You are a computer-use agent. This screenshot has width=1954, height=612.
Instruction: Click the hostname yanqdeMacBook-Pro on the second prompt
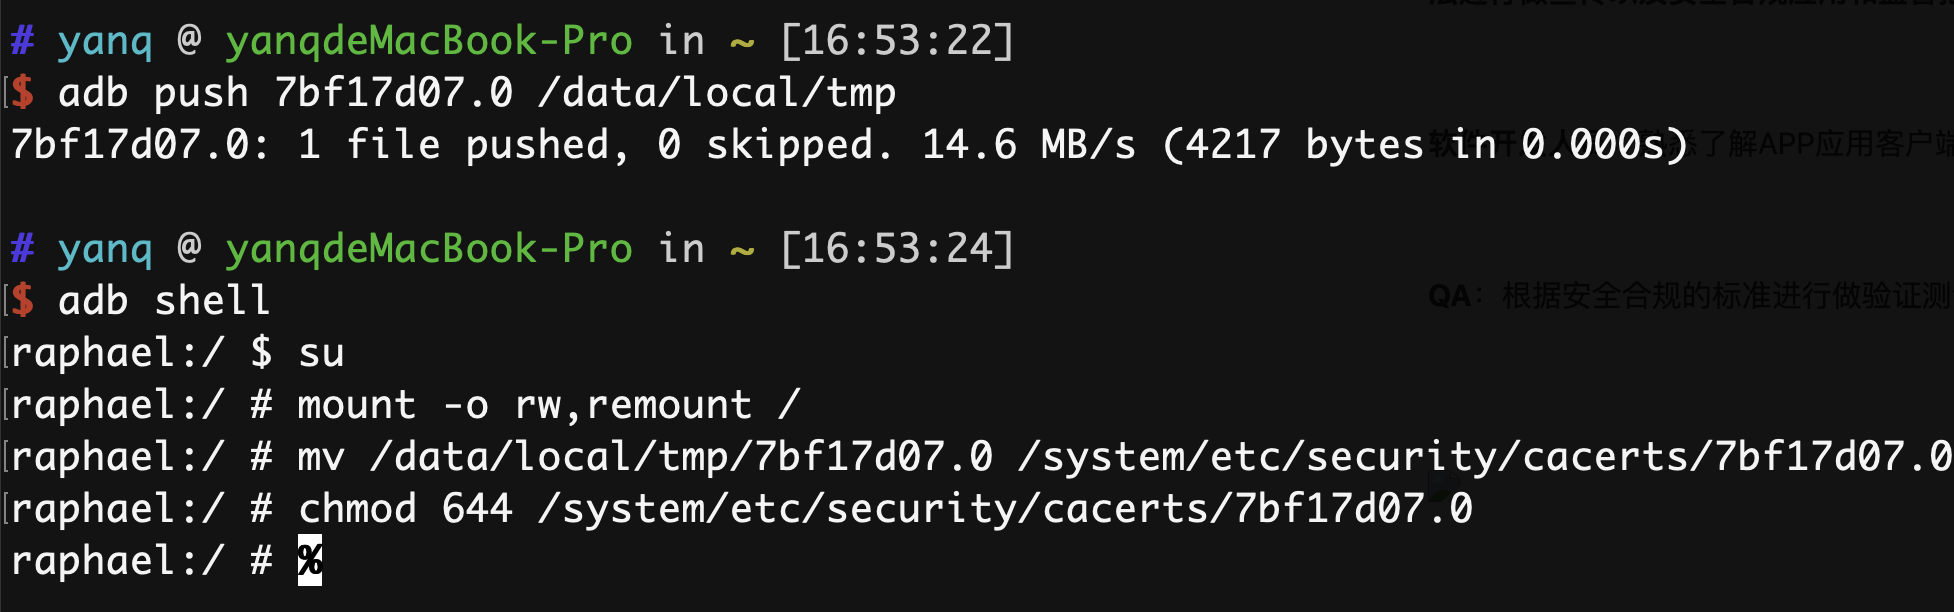[428, 249]
